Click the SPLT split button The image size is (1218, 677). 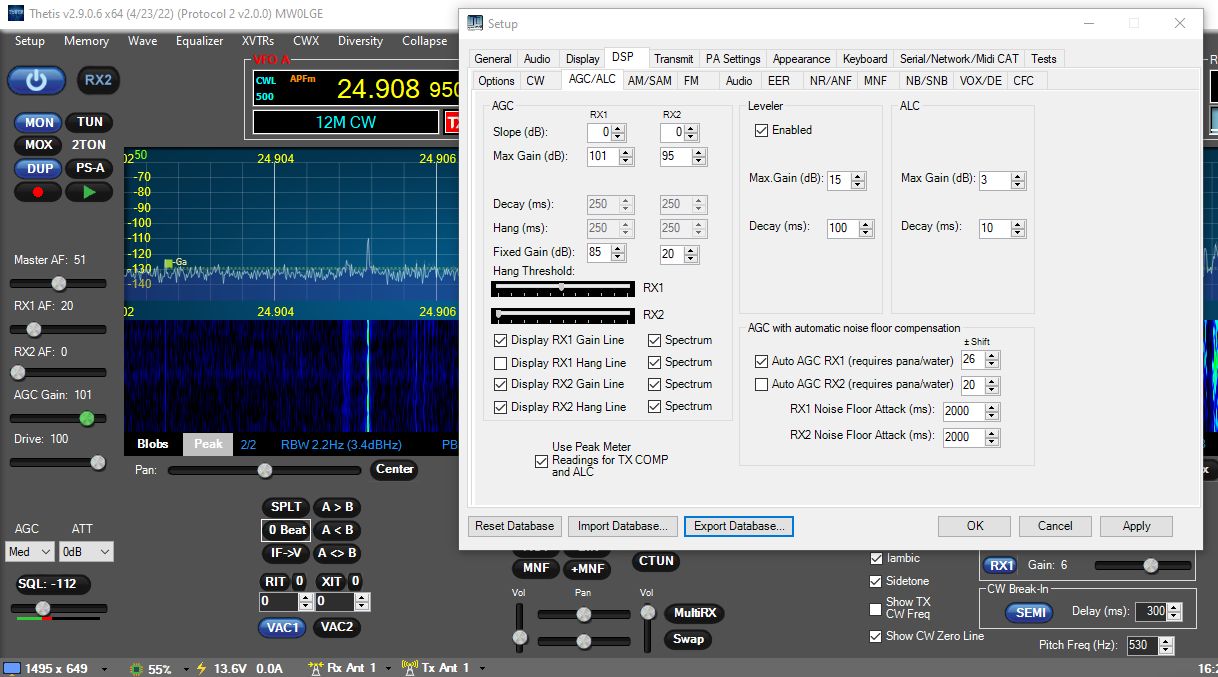coord(286,507)
